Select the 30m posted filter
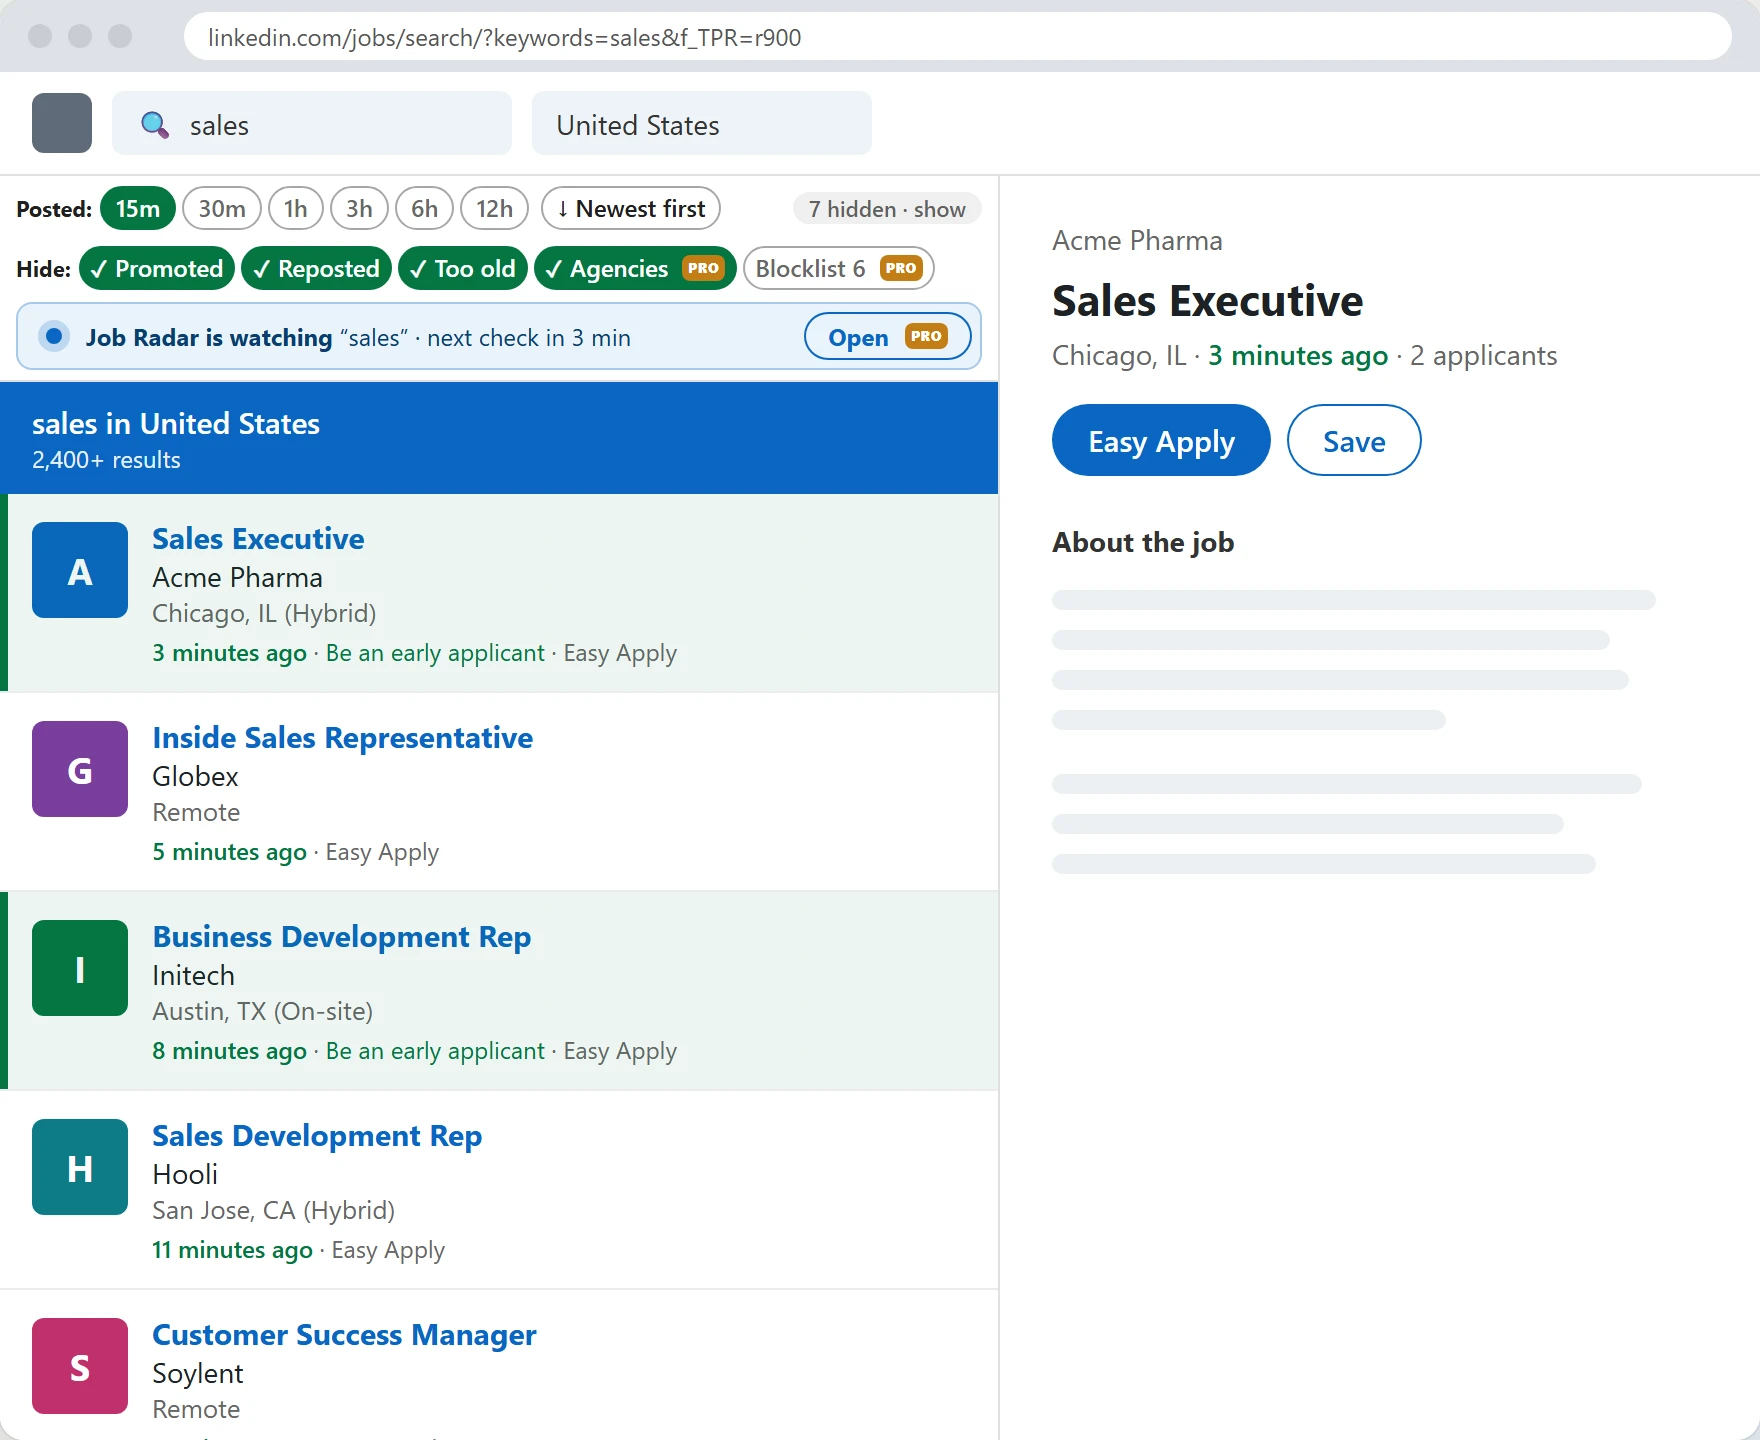 222,208
